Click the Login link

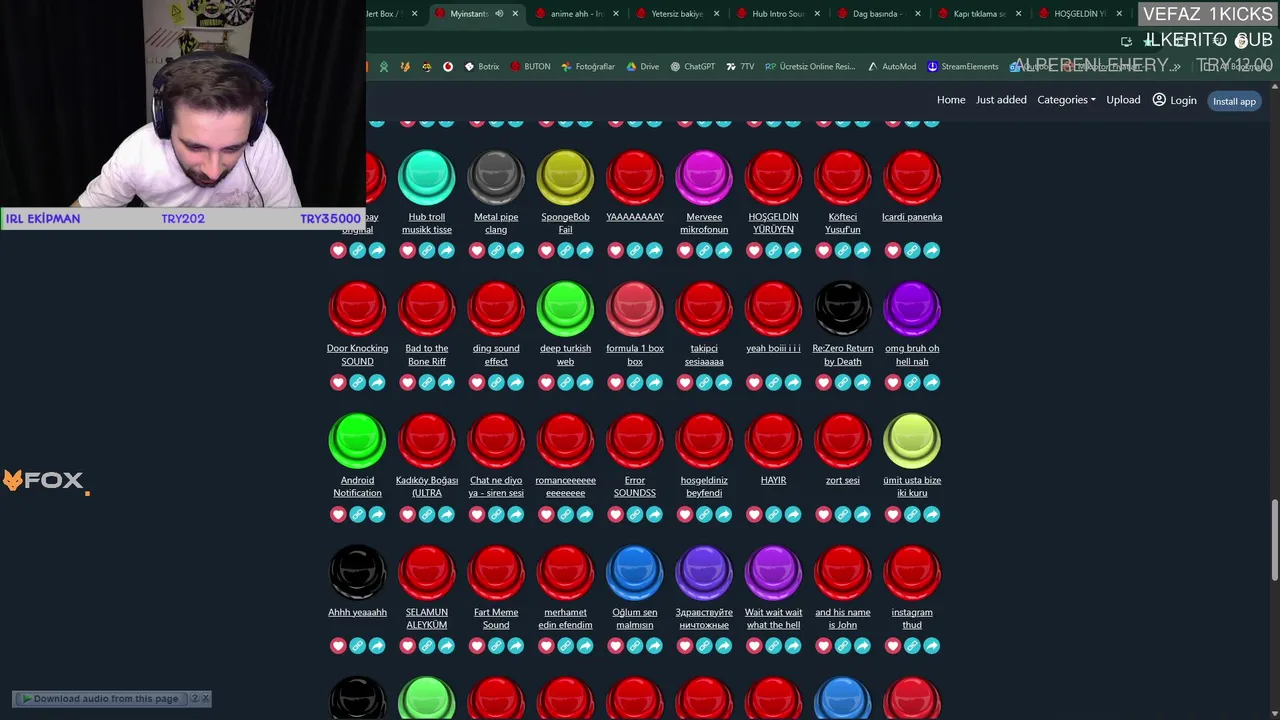(1175, 100)
